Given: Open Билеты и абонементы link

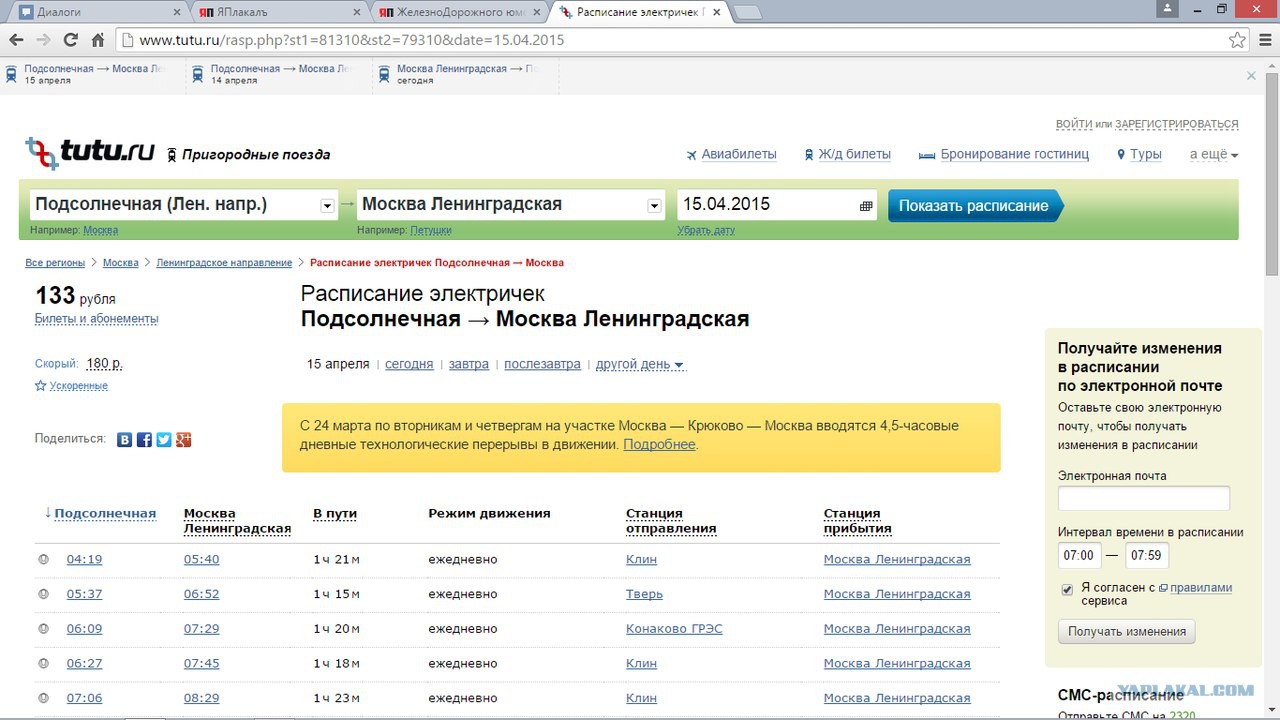Looking at the screenshot, I should click(x=96, y=319).
